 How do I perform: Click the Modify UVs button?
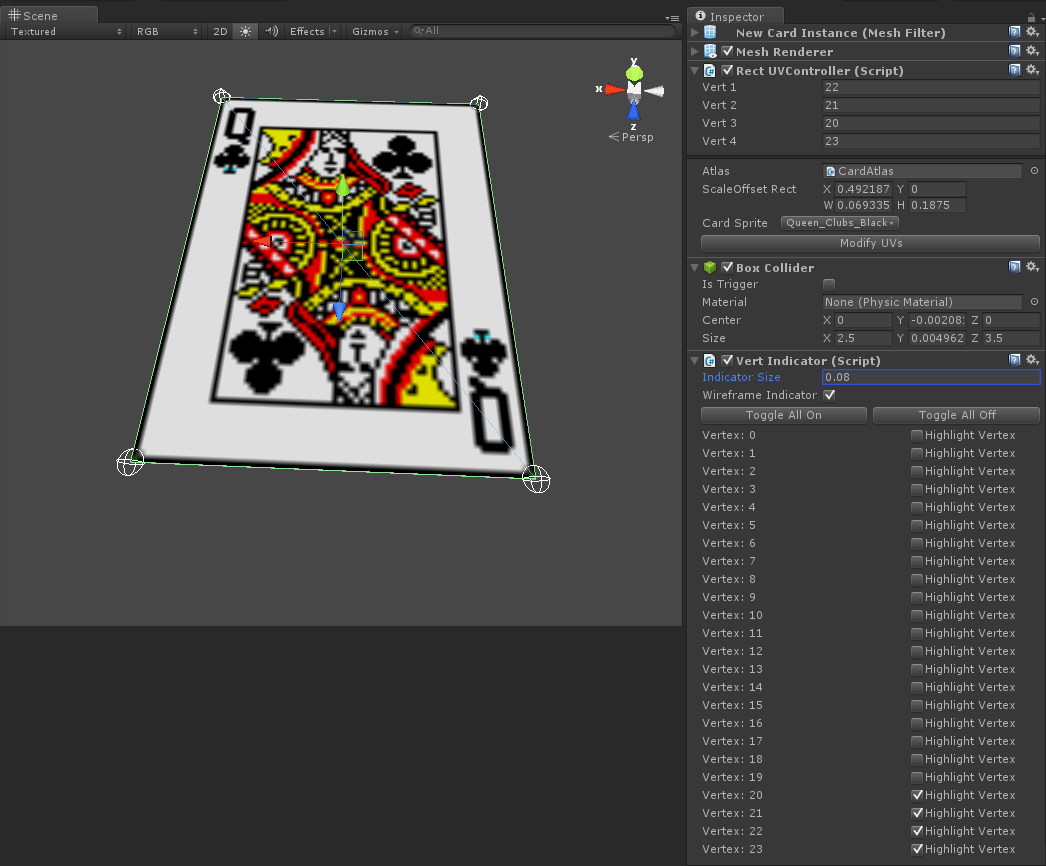coord(871,243)
